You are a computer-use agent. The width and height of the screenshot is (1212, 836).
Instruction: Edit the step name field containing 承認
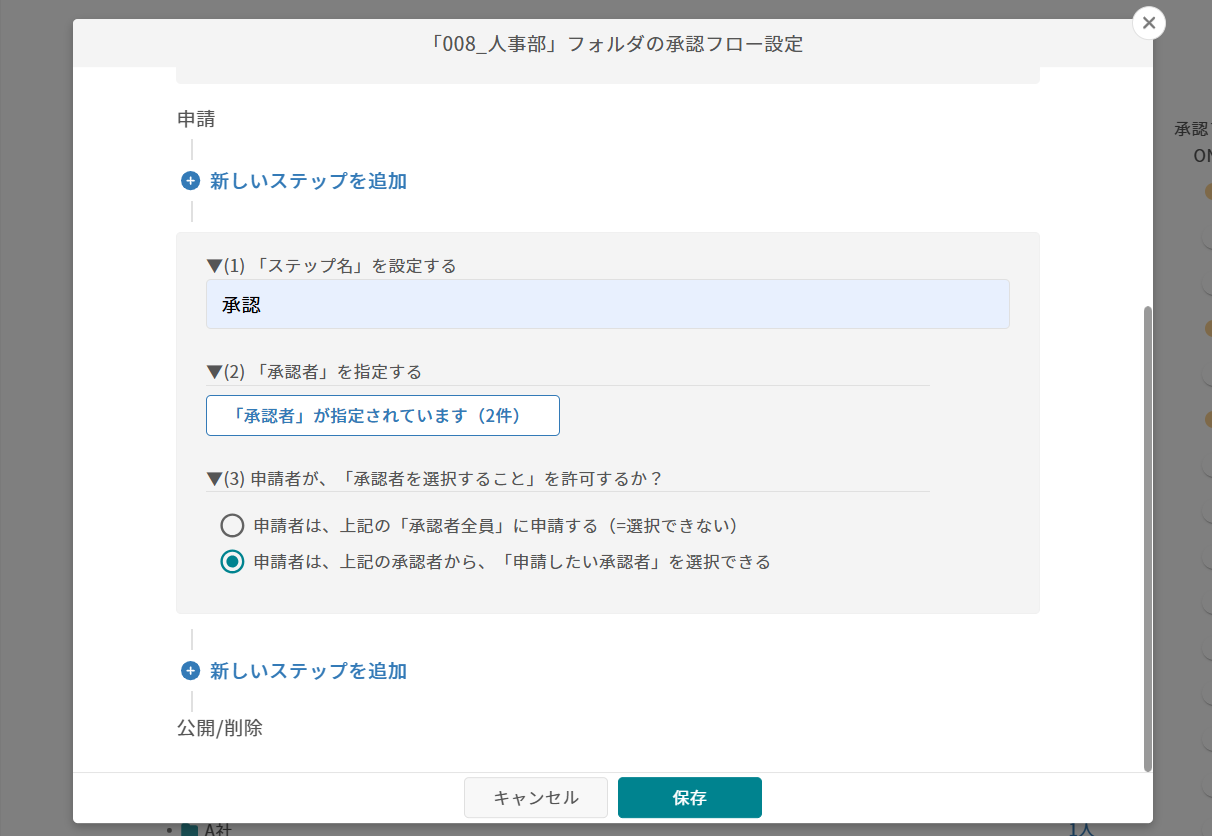(608, 304)
